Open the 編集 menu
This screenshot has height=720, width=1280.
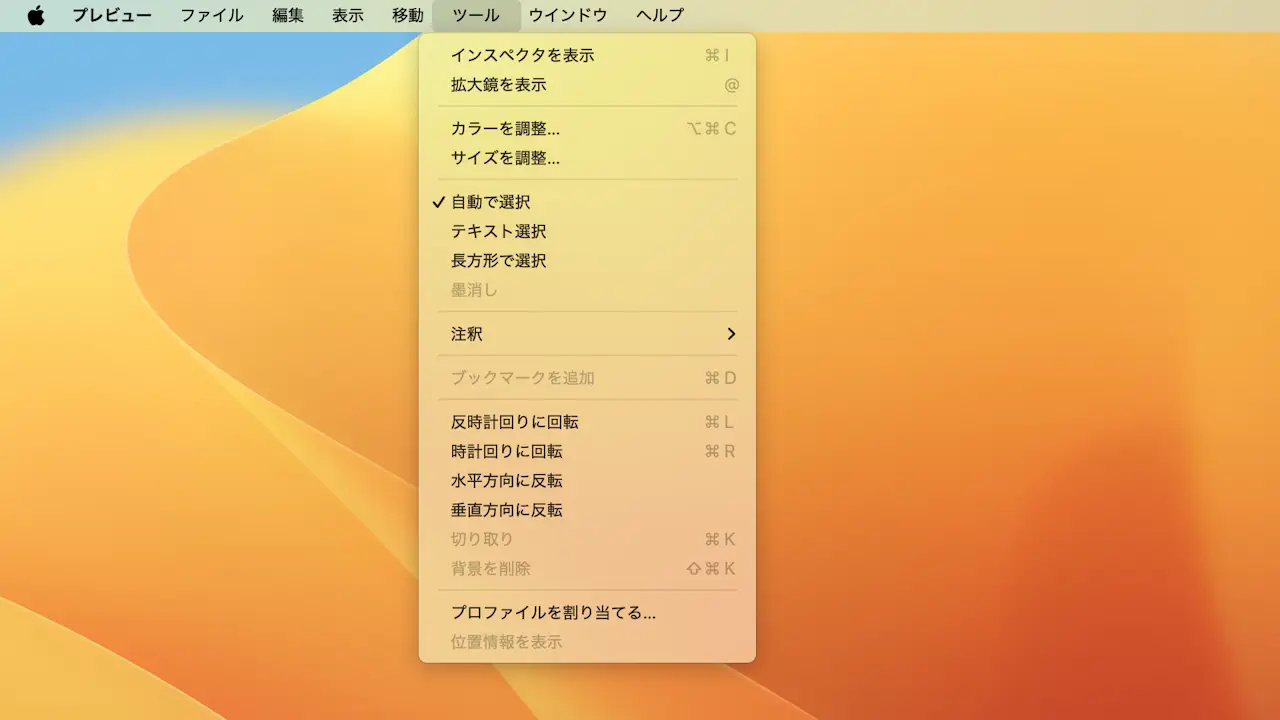[x=288, y=15]
